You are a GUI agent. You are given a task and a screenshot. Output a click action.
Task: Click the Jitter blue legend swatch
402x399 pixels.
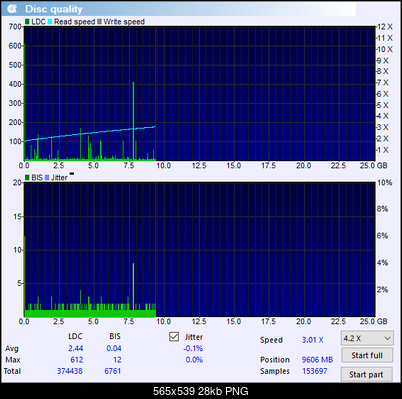click(47, 178)
